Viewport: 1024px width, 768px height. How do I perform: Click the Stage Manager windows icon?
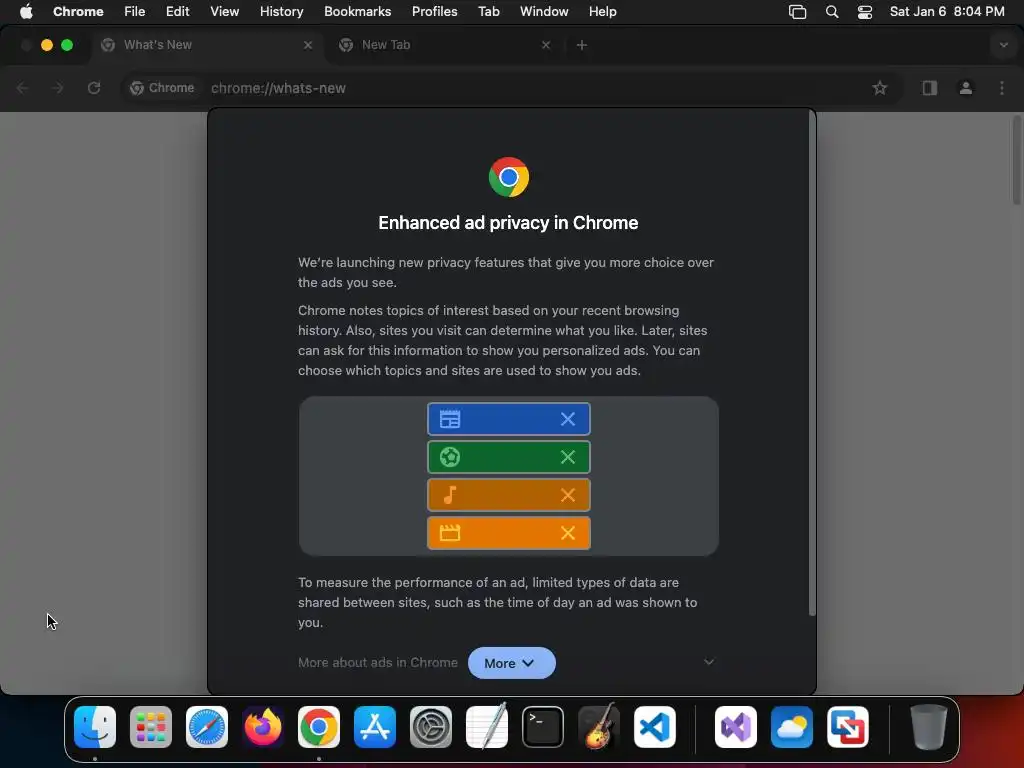click(797, 12)
